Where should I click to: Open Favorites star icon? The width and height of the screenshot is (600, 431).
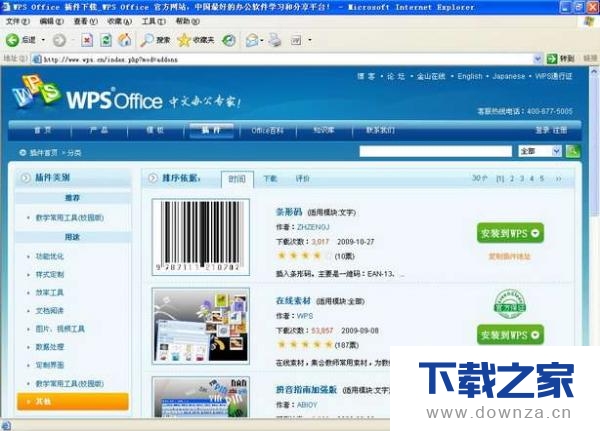pyautogui.click(x=184, y=40)
